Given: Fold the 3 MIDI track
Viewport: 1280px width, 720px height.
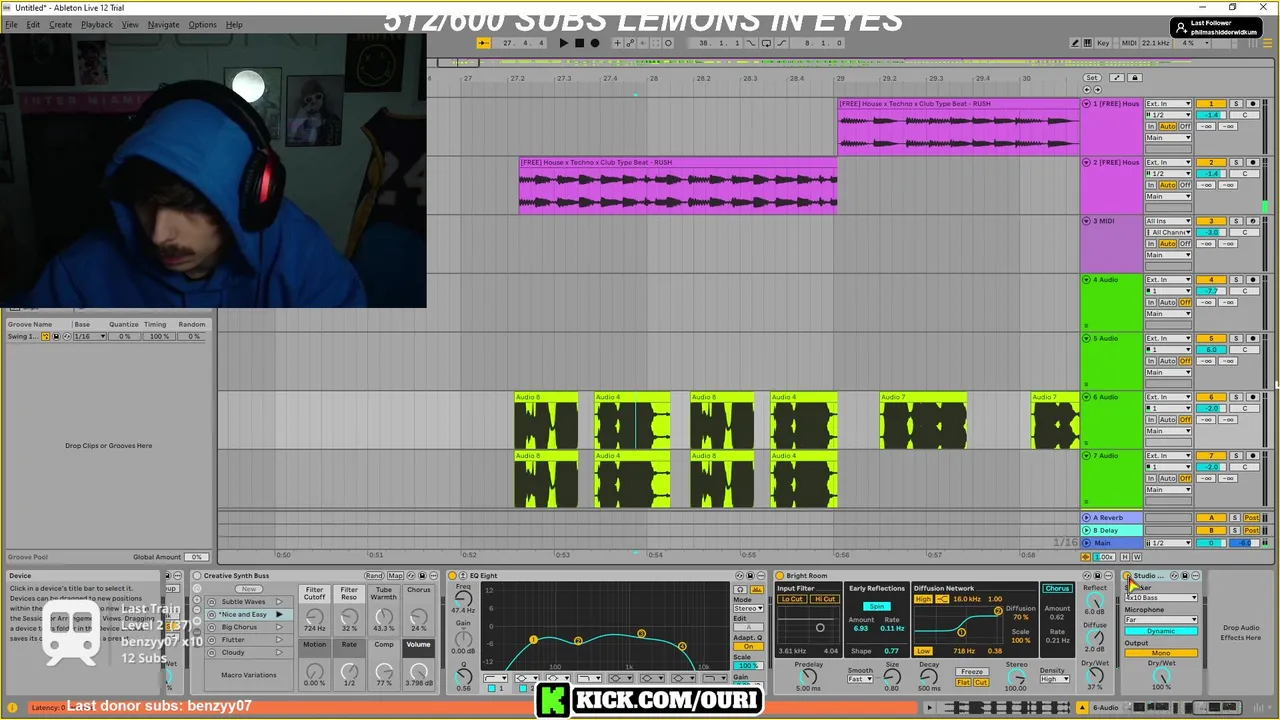Looking at the screenshot, I should point(1087,221).
